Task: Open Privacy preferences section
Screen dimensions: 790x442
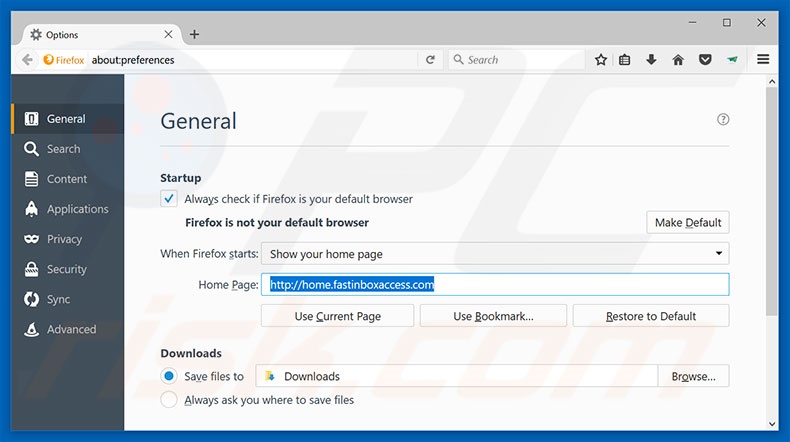Action: tap(68, 239)
